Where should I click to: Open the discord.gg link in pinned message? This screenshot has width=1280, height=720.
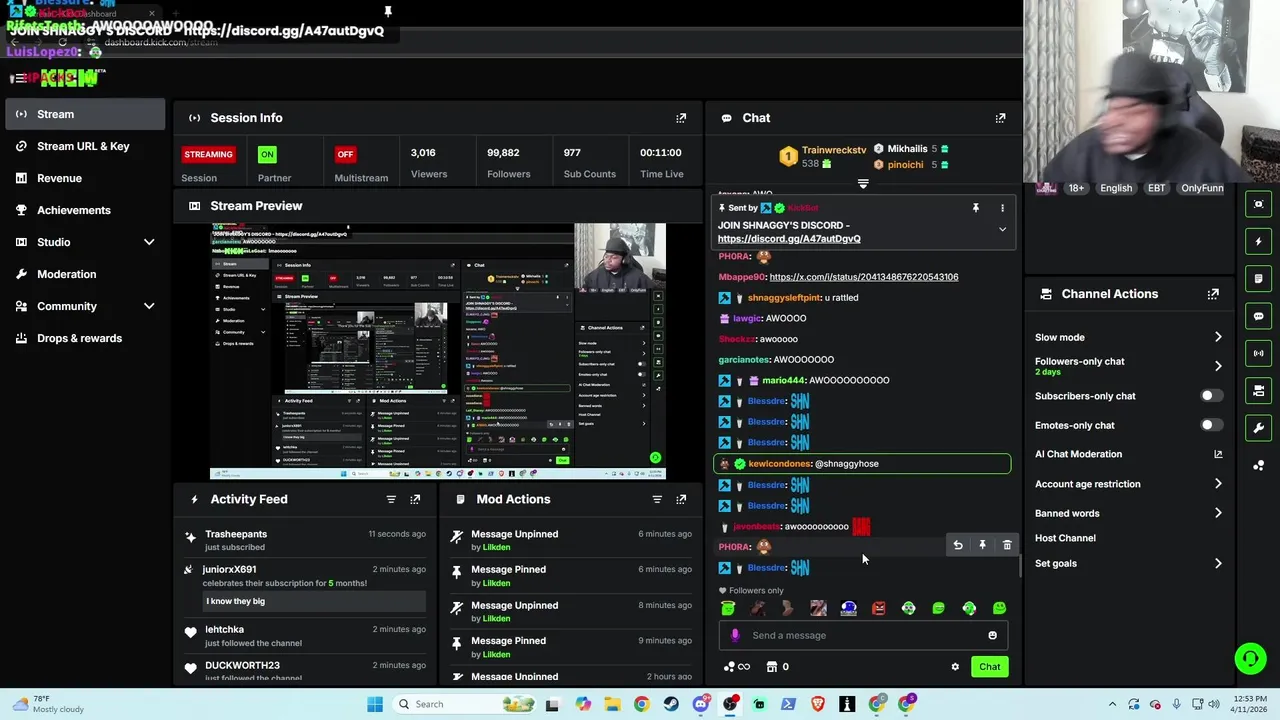[x=789, y=239]
